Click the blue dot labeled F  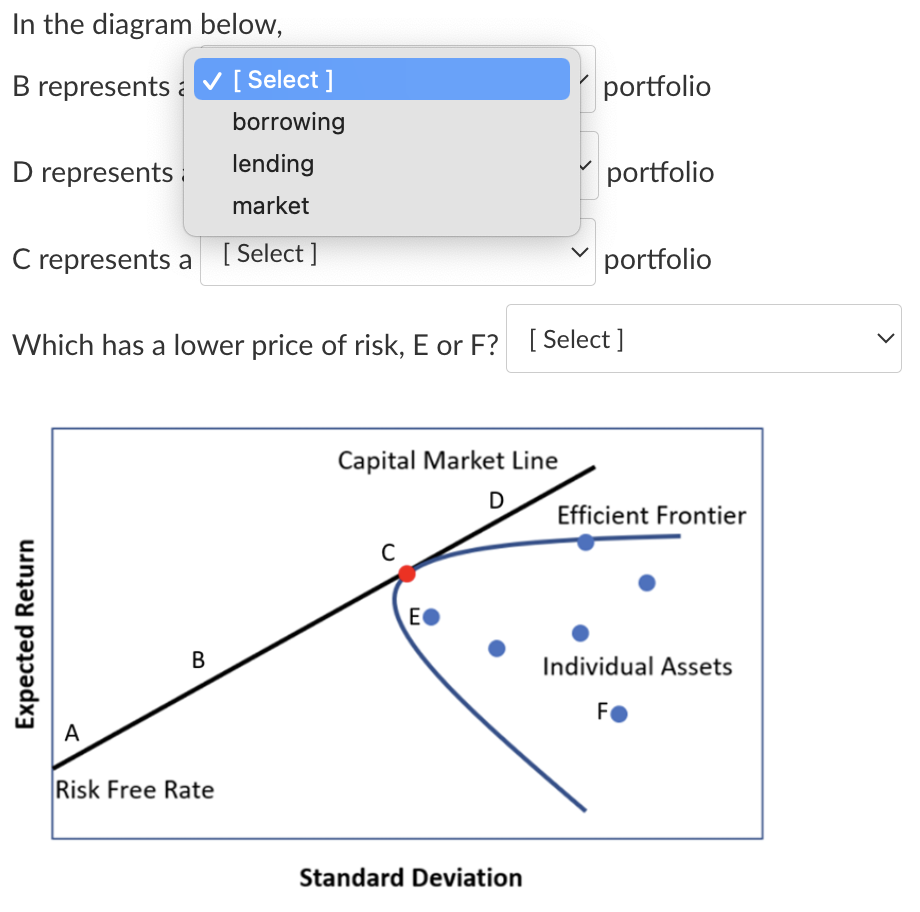(x=620, y=712)
